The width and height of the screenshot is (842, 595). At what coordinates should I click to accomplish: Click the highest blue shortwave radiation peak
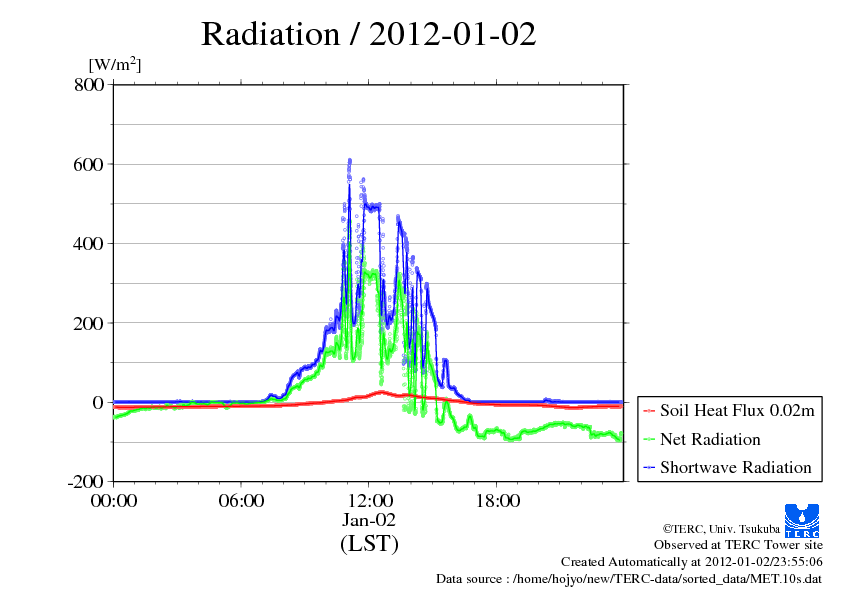click(x=349, y=160)
